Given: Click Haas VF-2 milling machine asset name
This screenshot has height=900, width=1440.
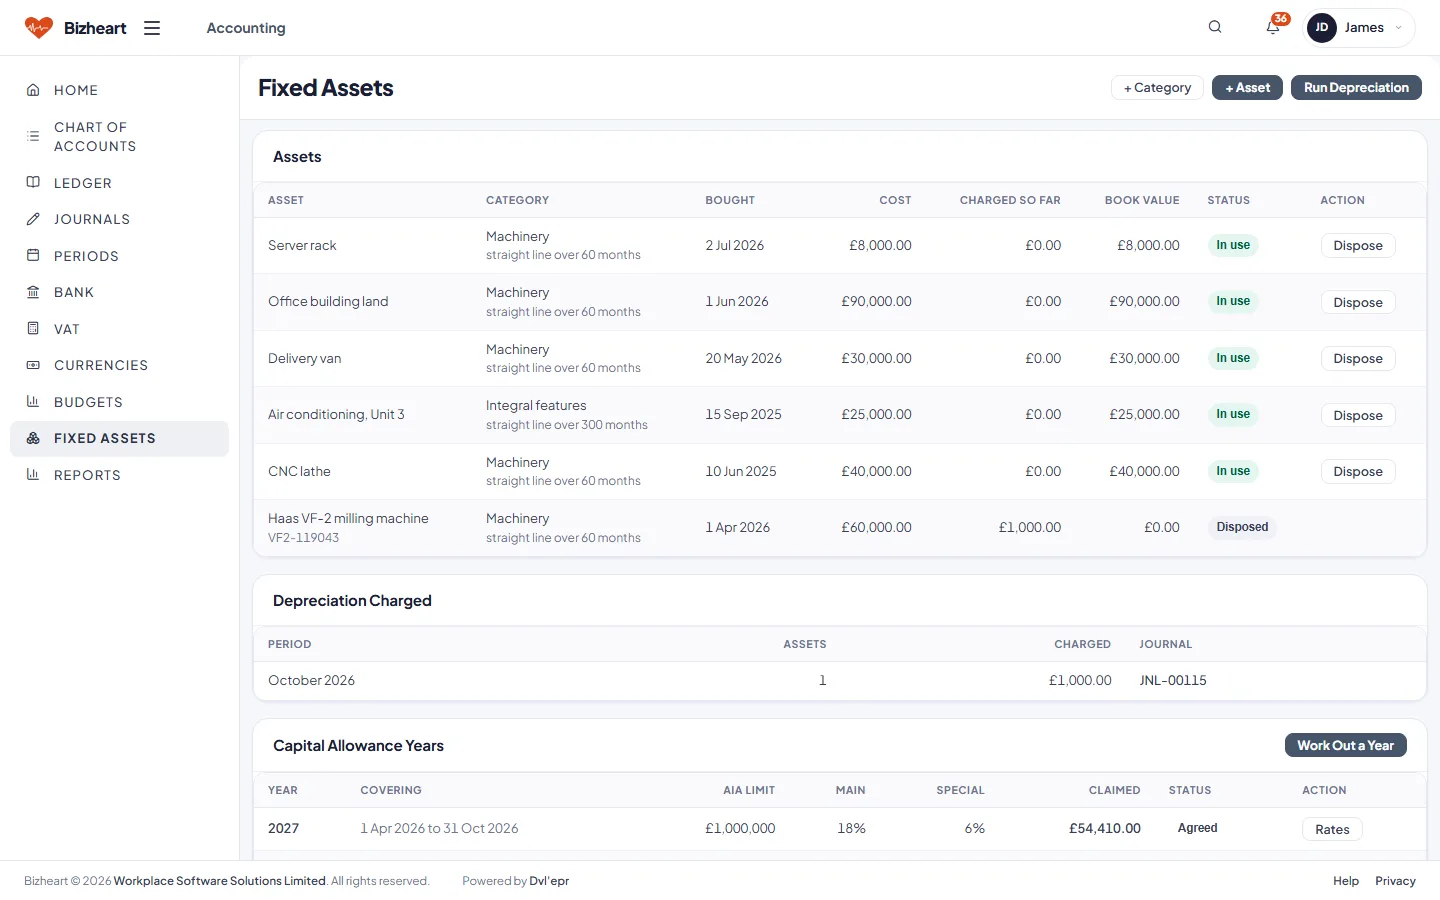Looking at the screenshot, I should coord(348,518).
